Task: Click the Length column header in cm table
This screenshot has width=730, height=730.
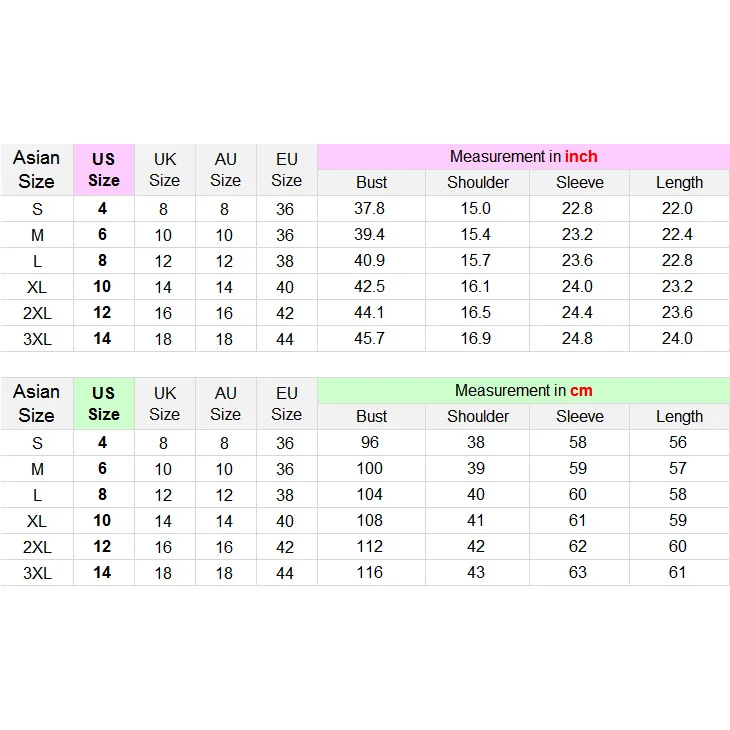Action: coord(679,416)
